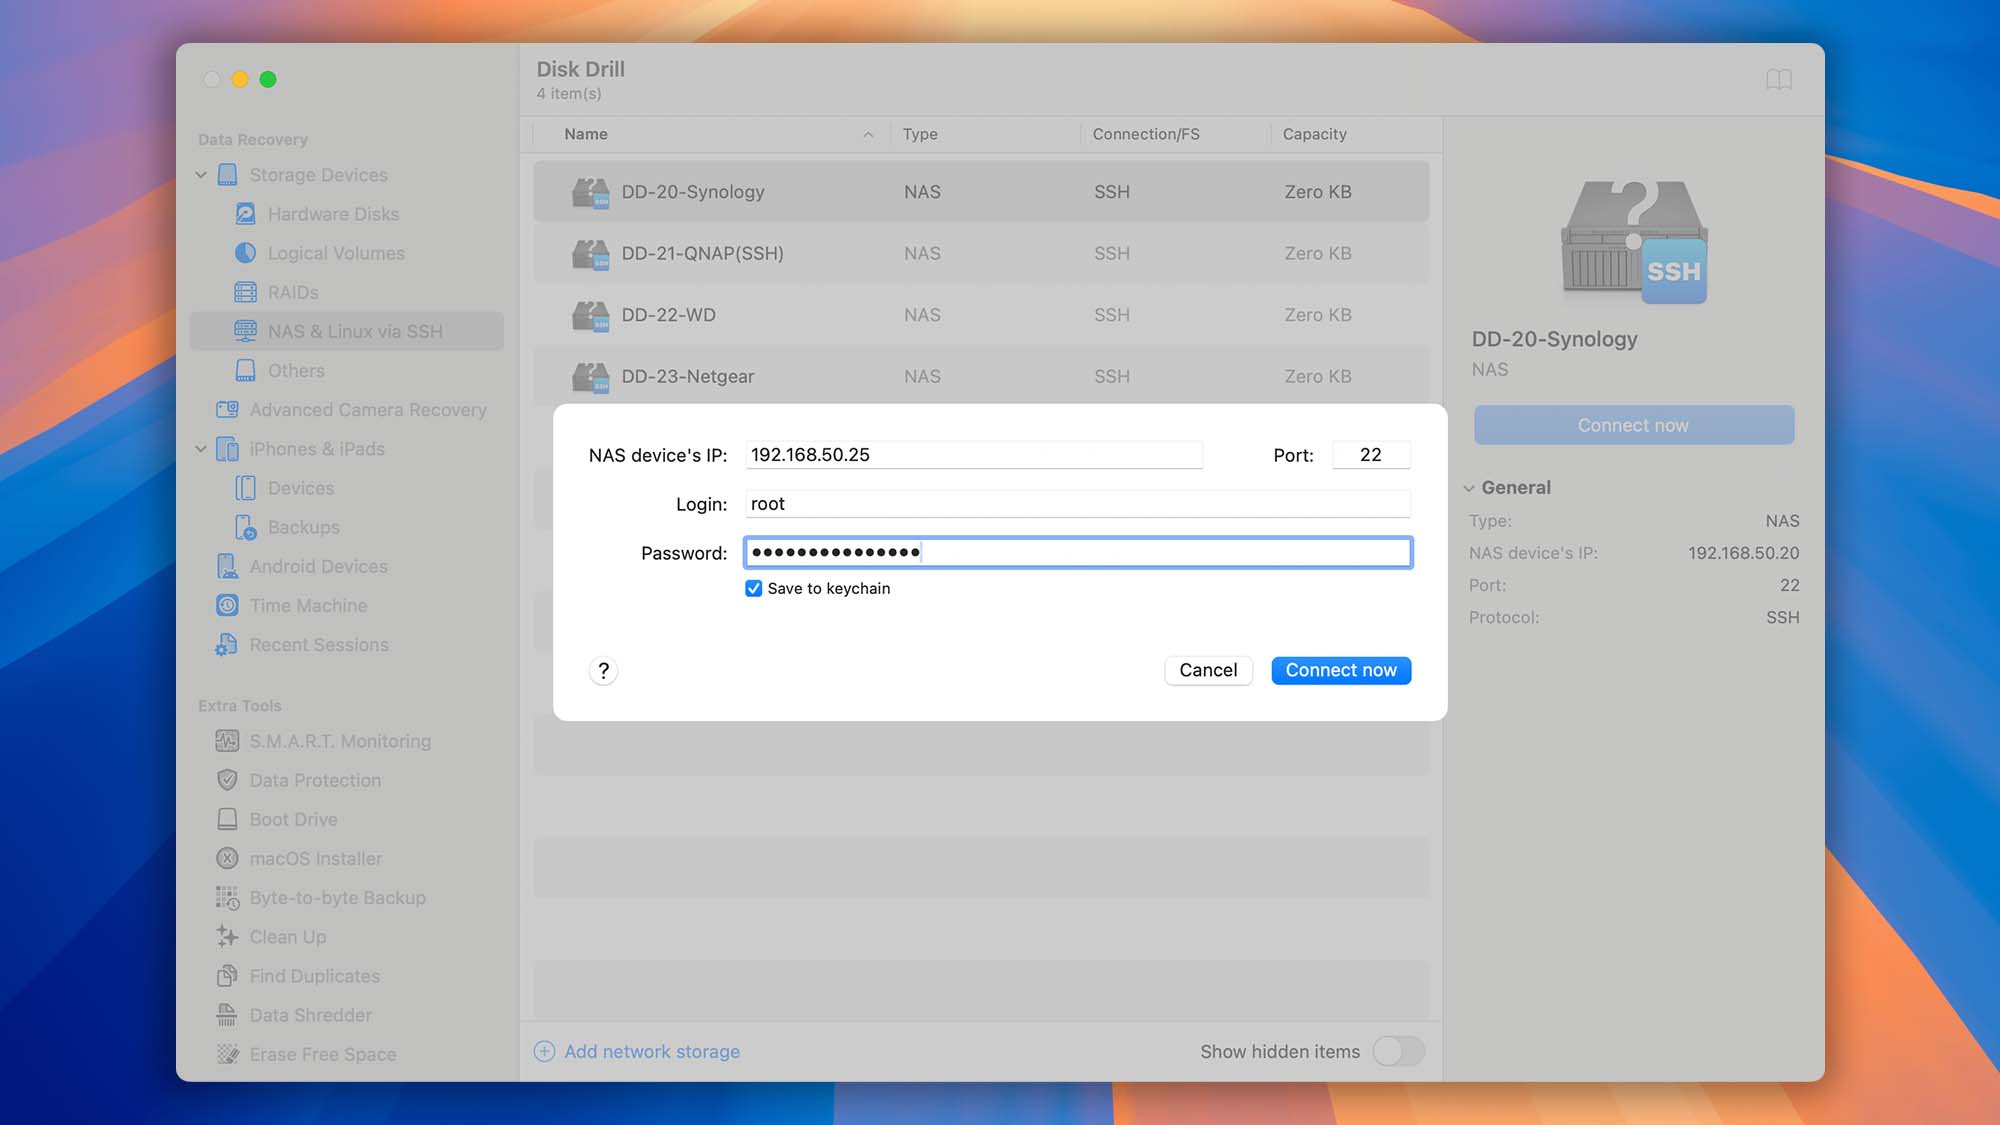
Task: Select the Logical Volumes sidebar item
Action: 346,253
